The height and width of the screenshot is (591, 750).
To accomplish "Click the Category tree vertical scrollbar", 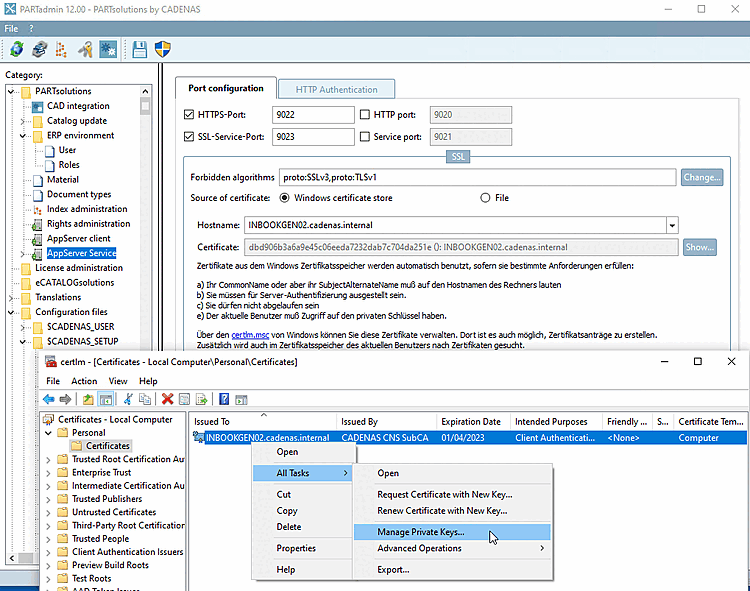I will tap(146, 200).
